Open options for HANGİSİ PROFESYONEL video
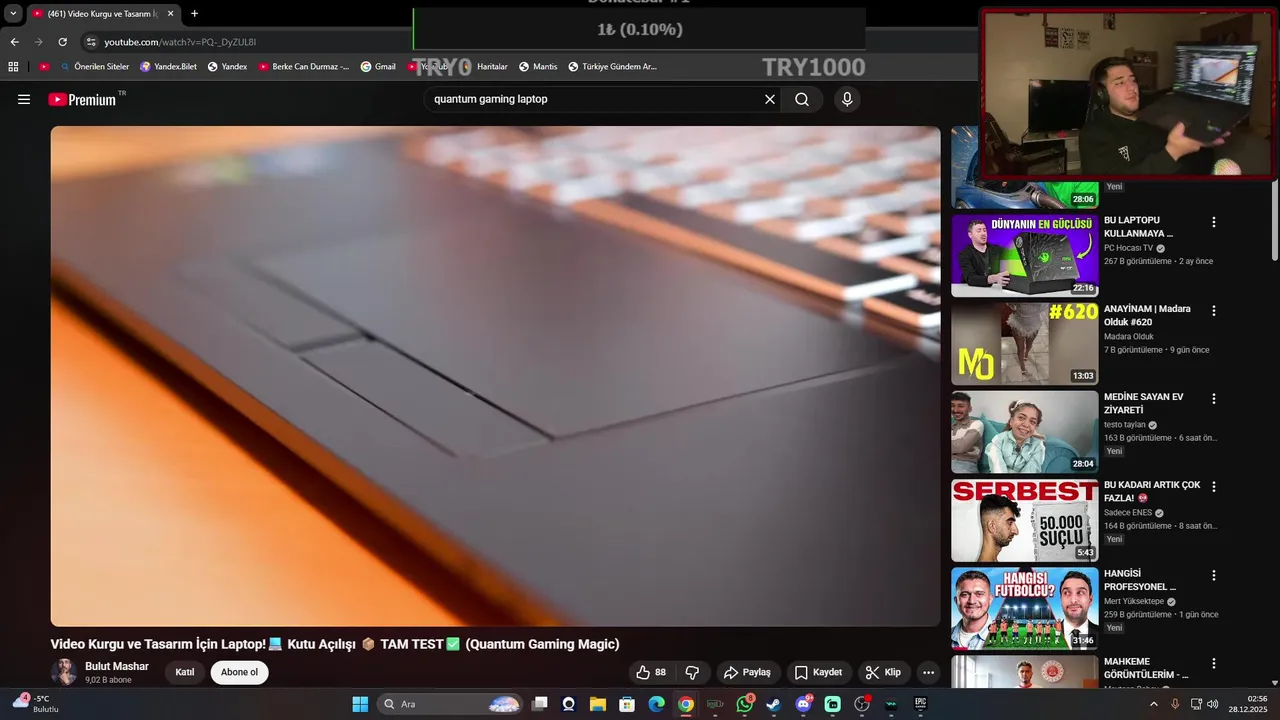The image size is (1280, 720). click(x=1214, y=575)
